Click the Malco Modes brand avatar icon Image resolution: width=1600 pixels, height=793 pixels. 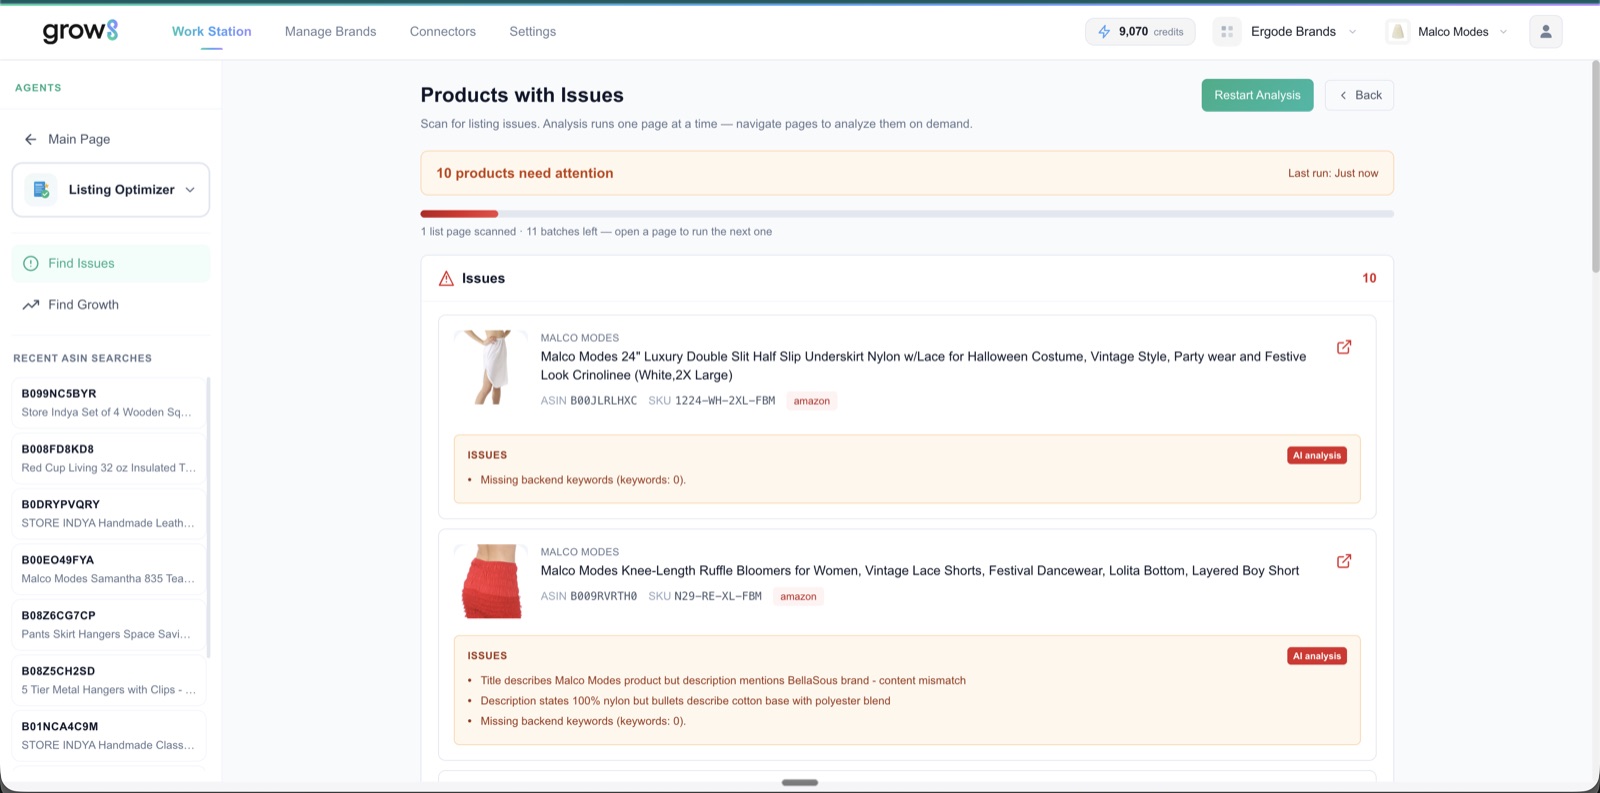[x=1398, y=32]
